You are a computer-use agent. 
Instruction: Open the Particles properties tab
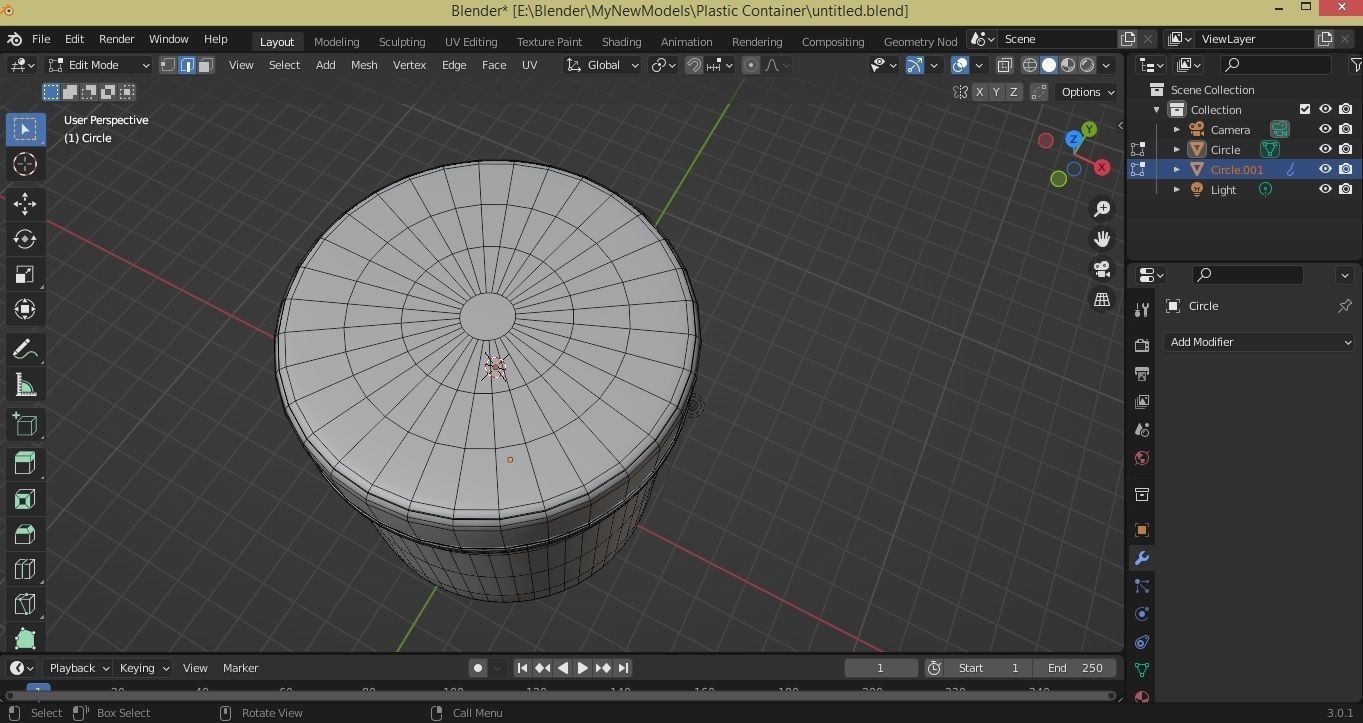pyautogui.click(x=1142, y=586)
